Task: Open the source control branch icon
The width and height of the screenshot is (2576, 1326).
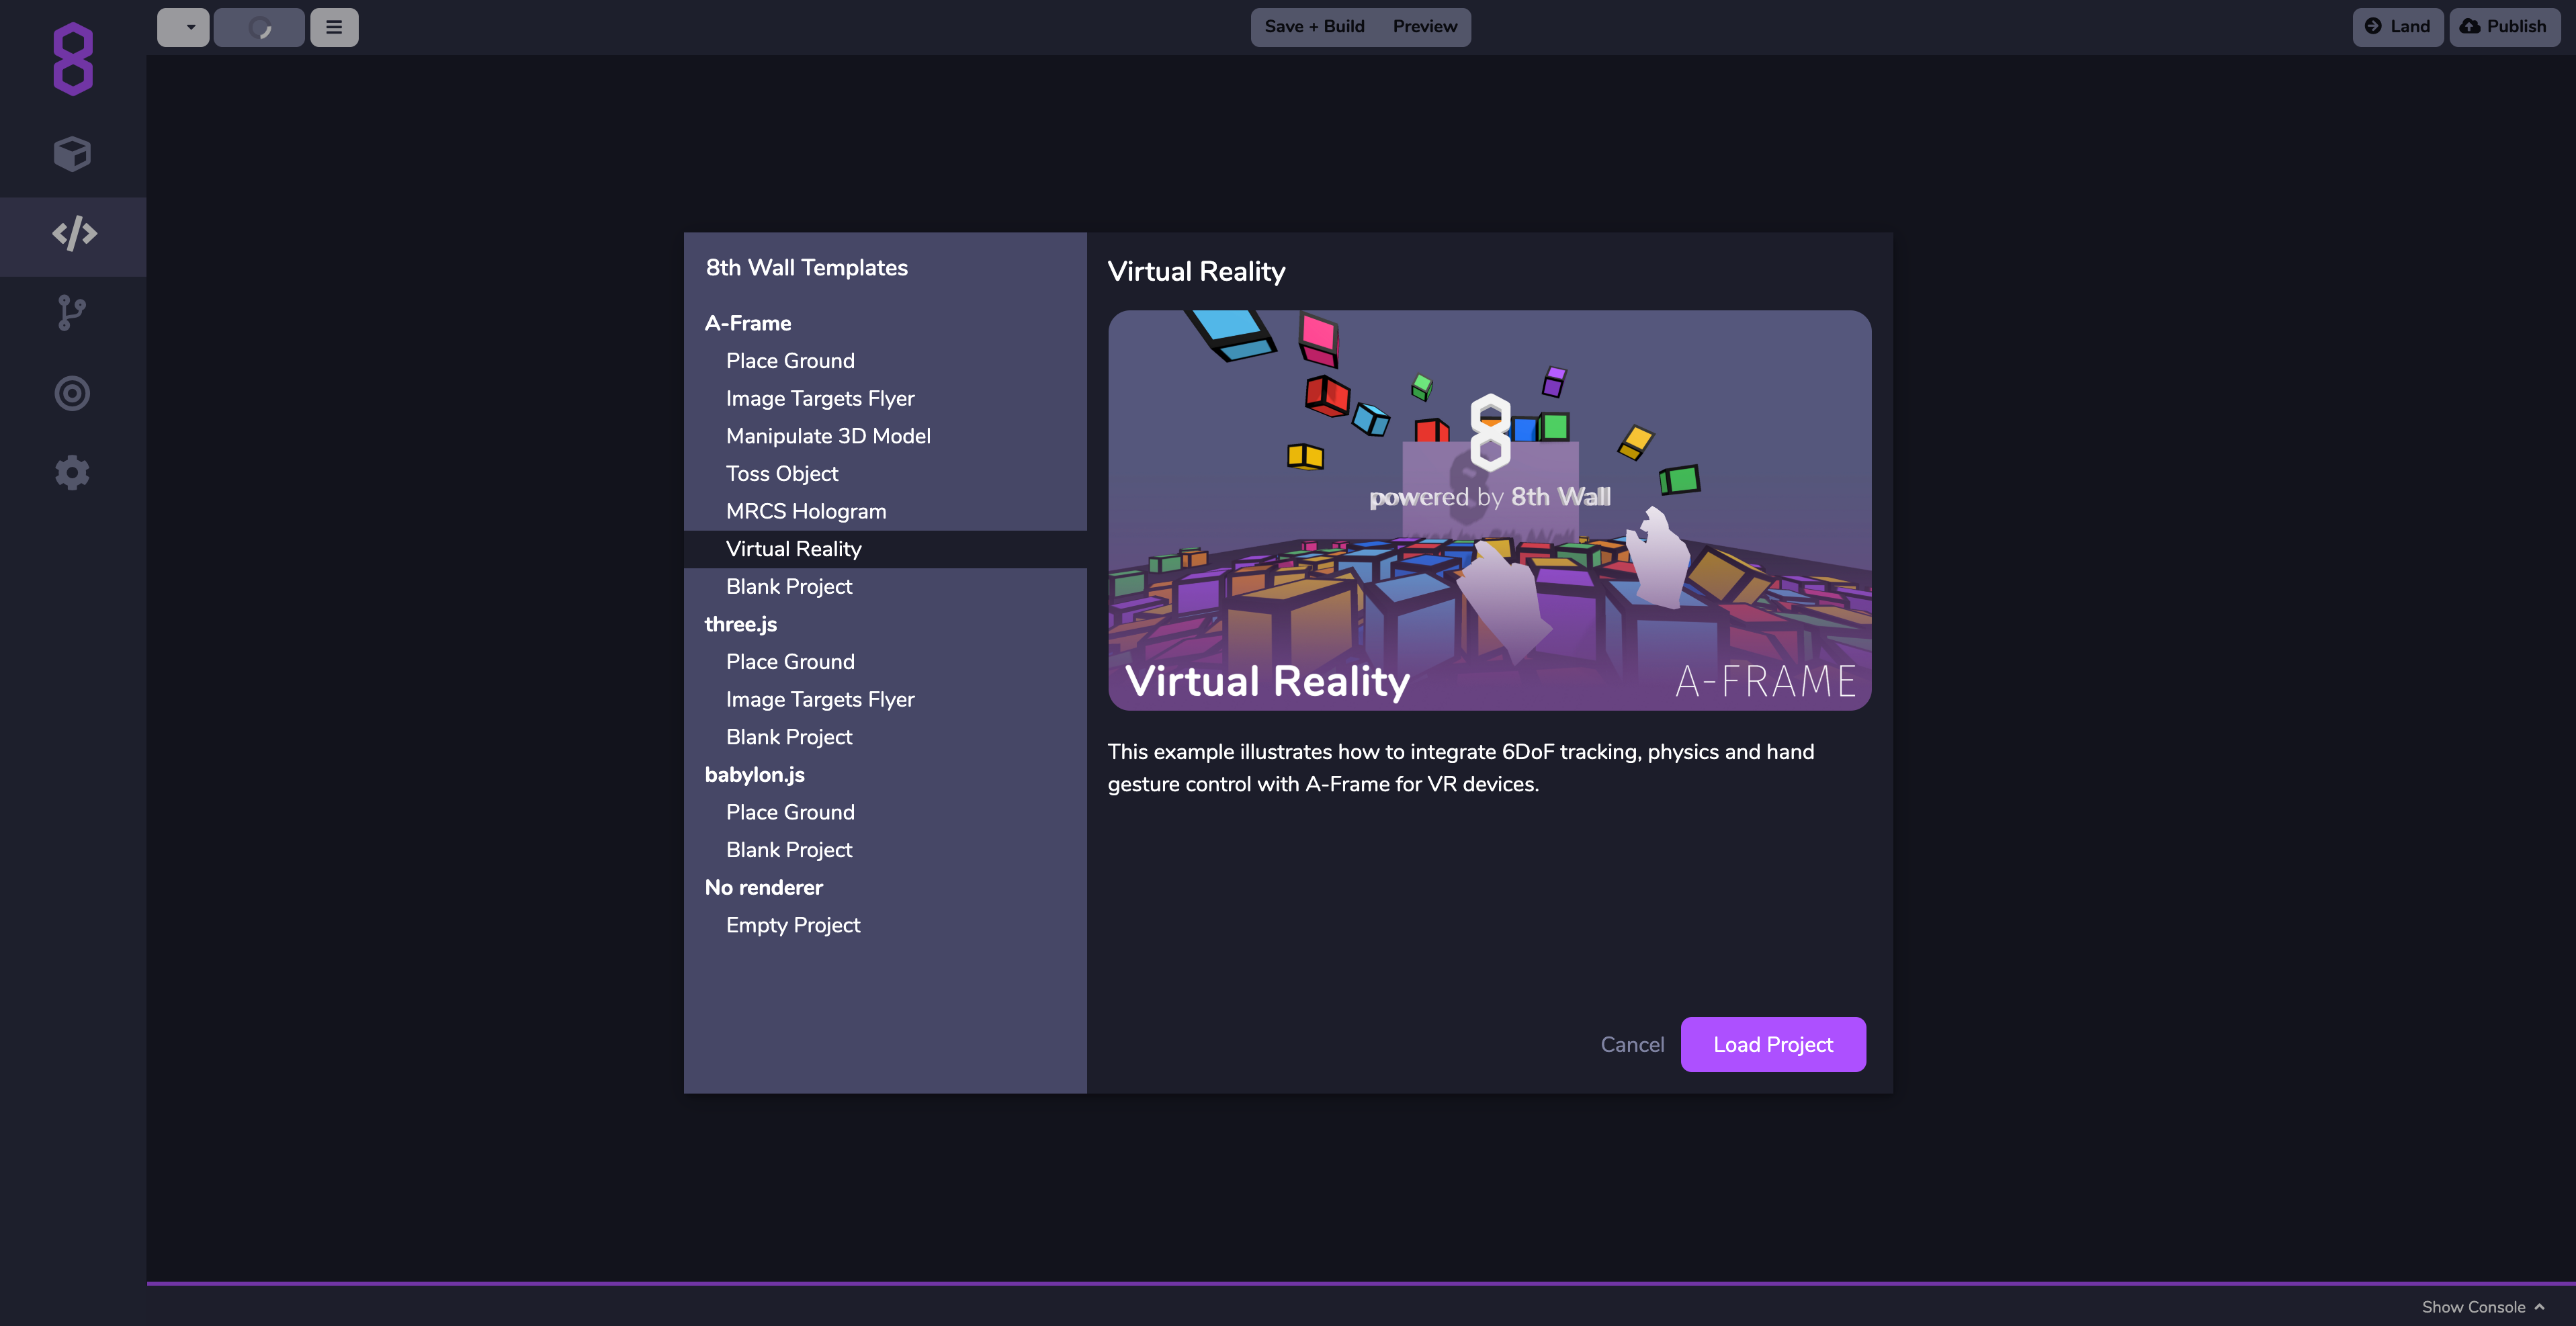Action: (72, 313)
